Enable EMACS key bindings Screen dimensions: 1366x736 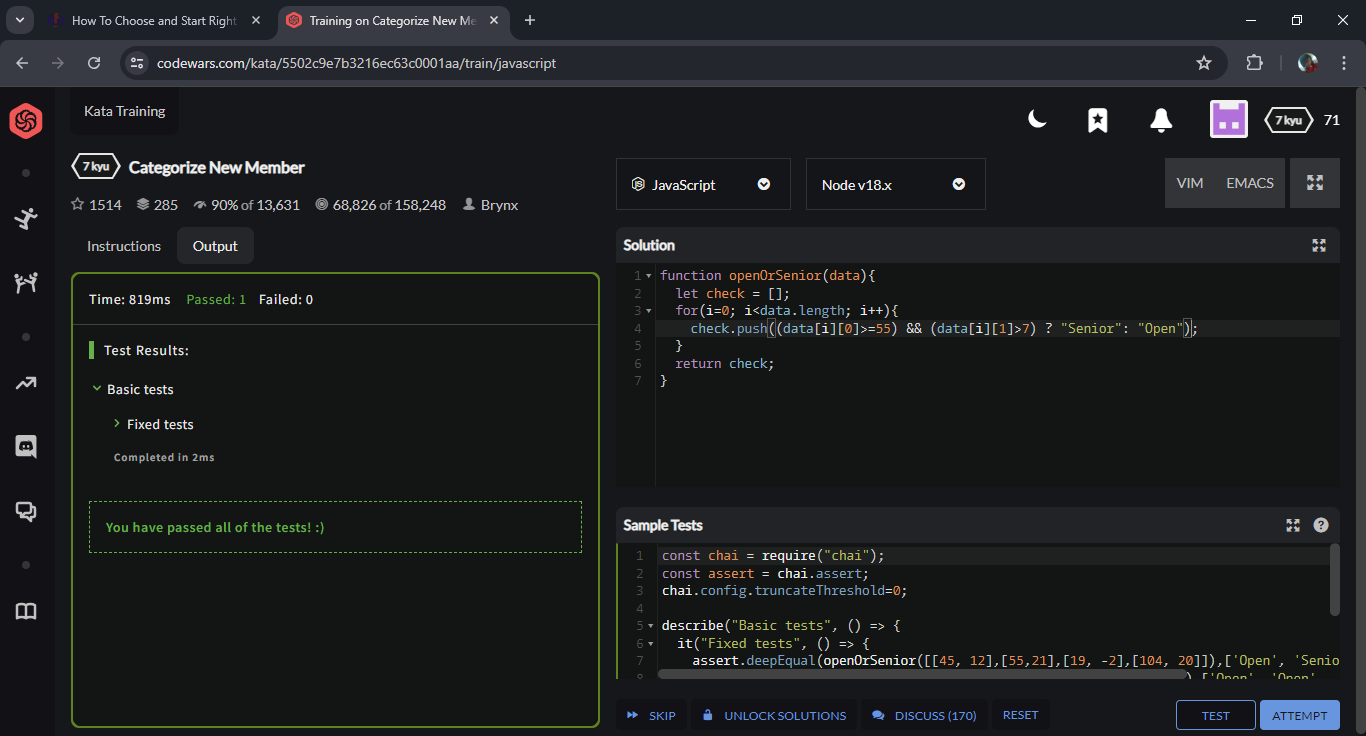1250,183
